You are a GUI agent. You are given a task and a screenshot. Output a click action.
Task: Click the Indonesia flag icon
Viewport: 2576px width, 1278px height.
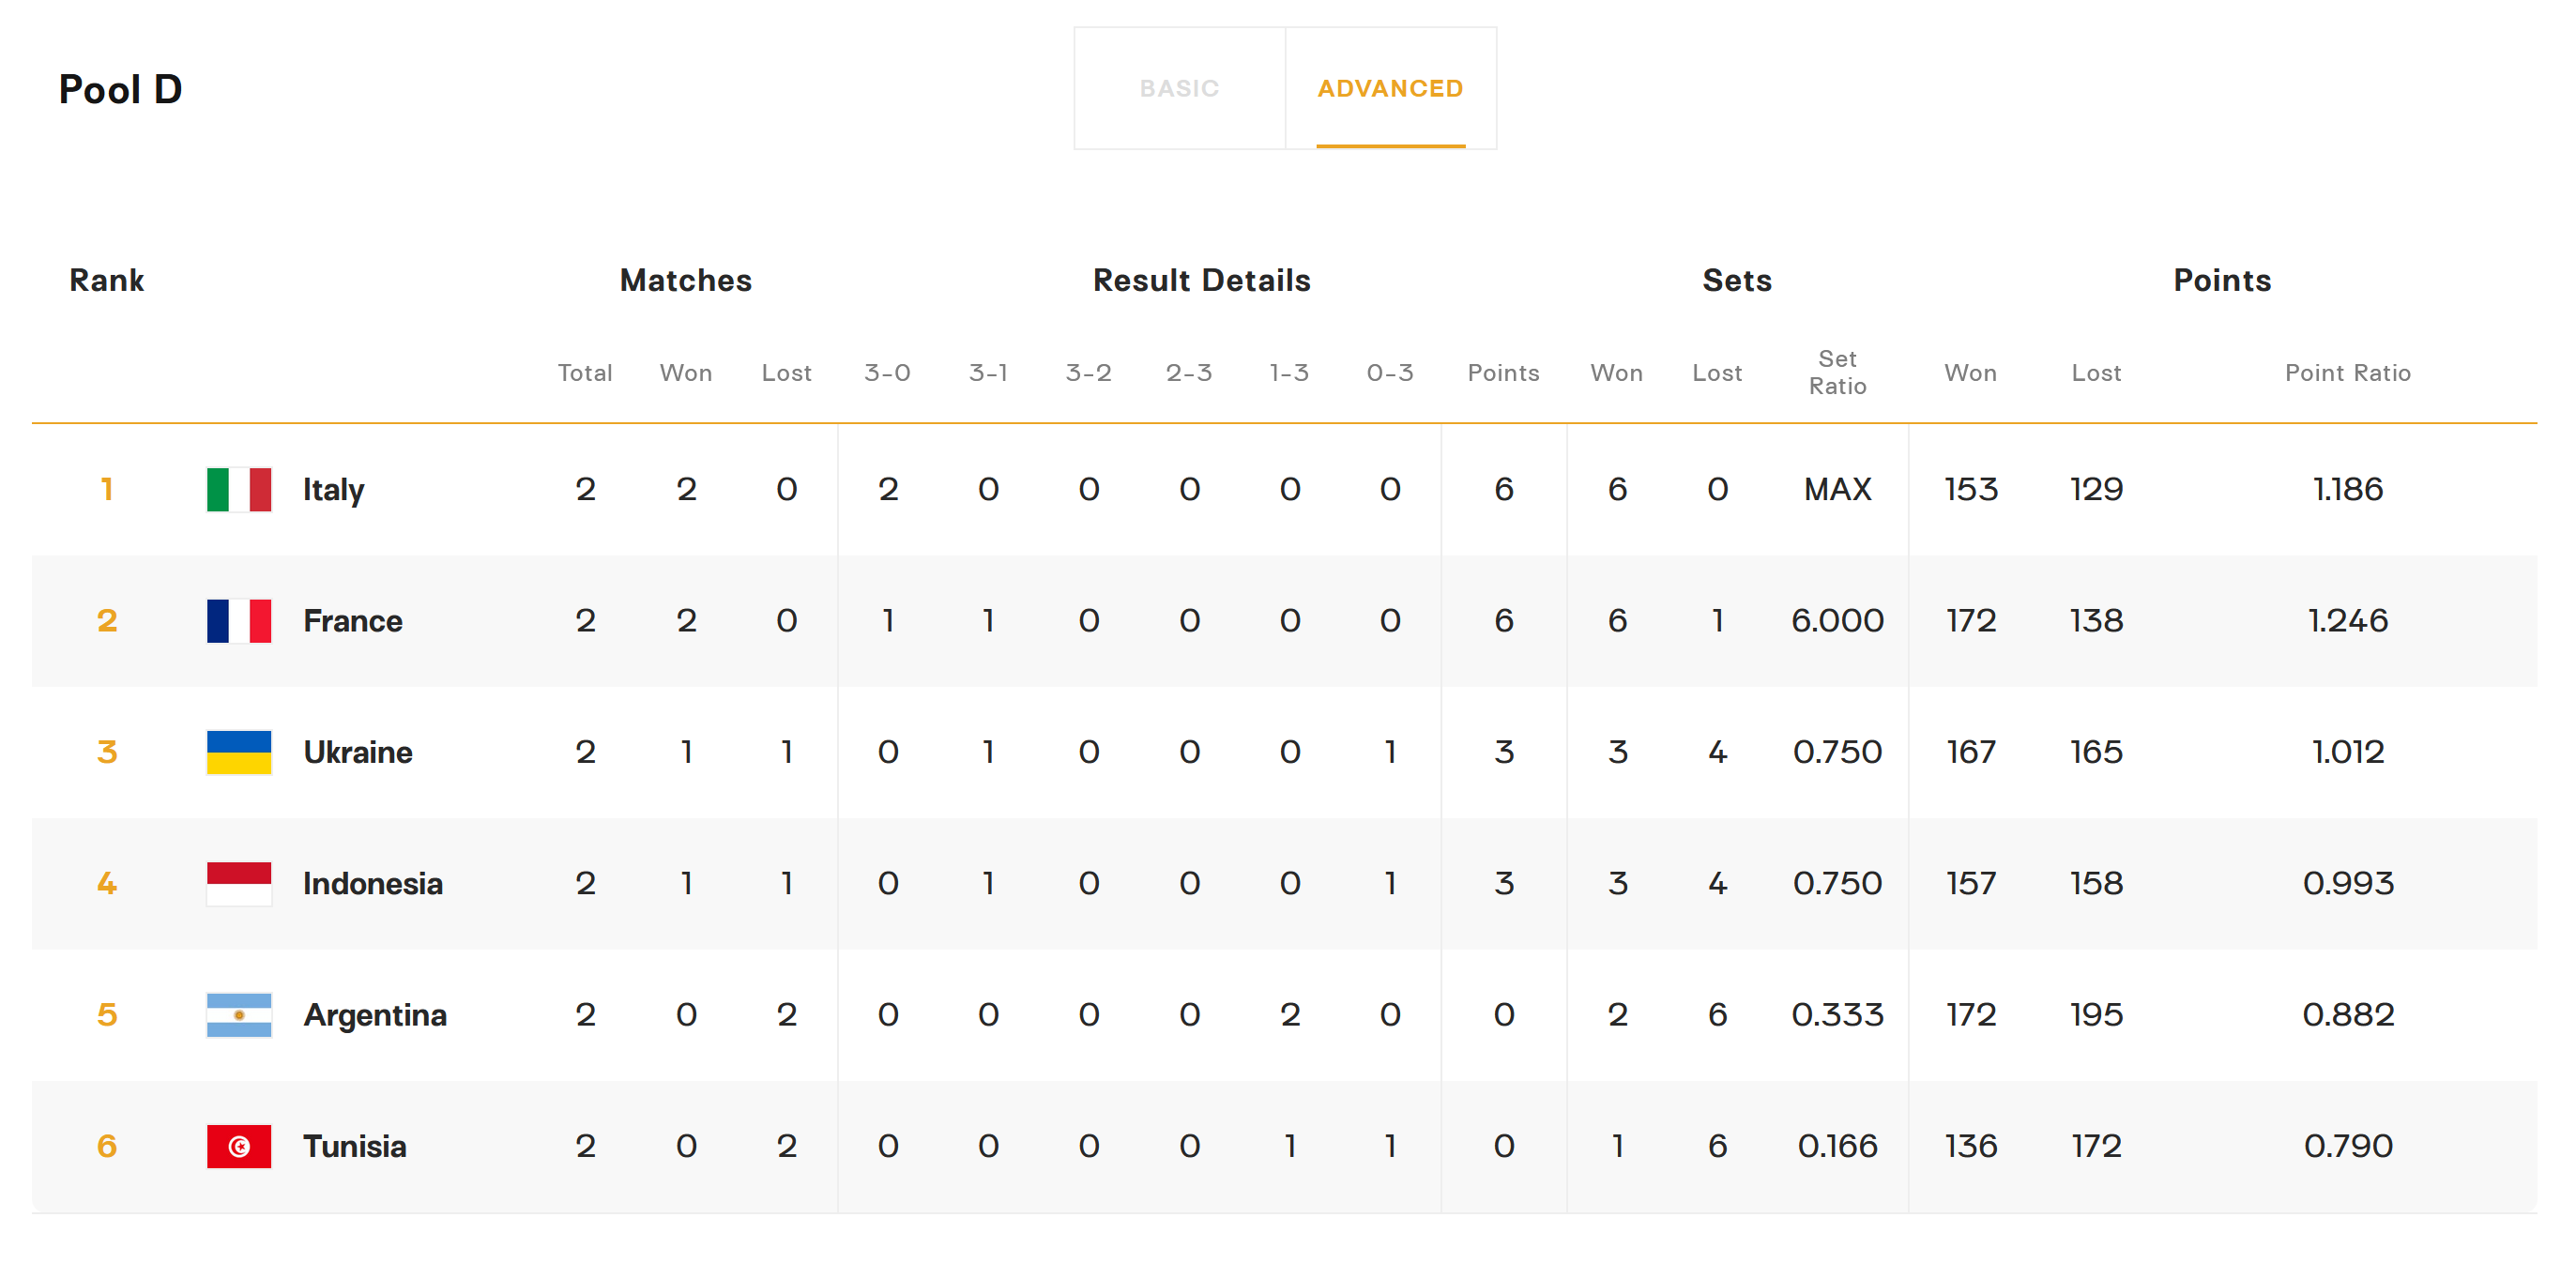click(x=239, y=883)
